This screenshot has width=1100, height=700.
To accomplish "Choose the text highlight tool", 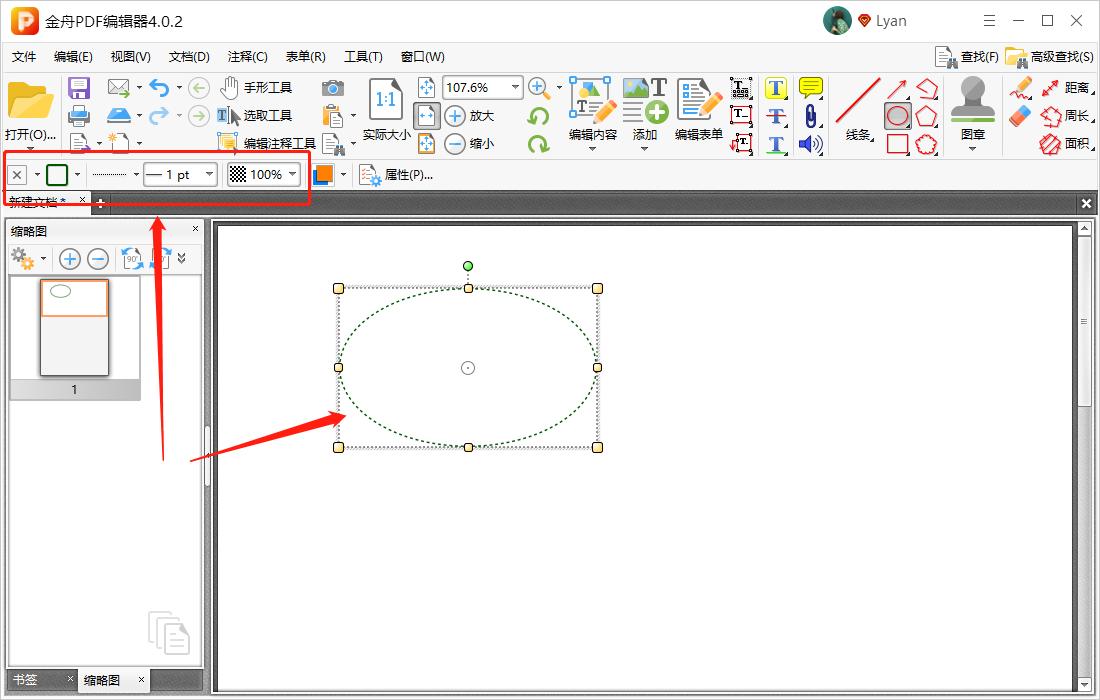I will pos(777,88).
